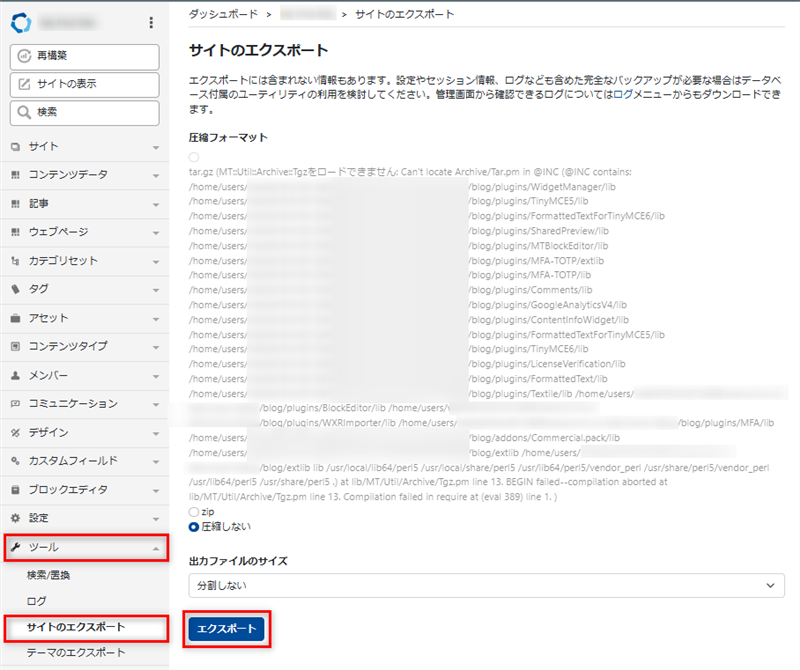Viewport: 800px width, 670px height.
Task: Click the wrench icon beside ツール
Action: tap(15, 548)
